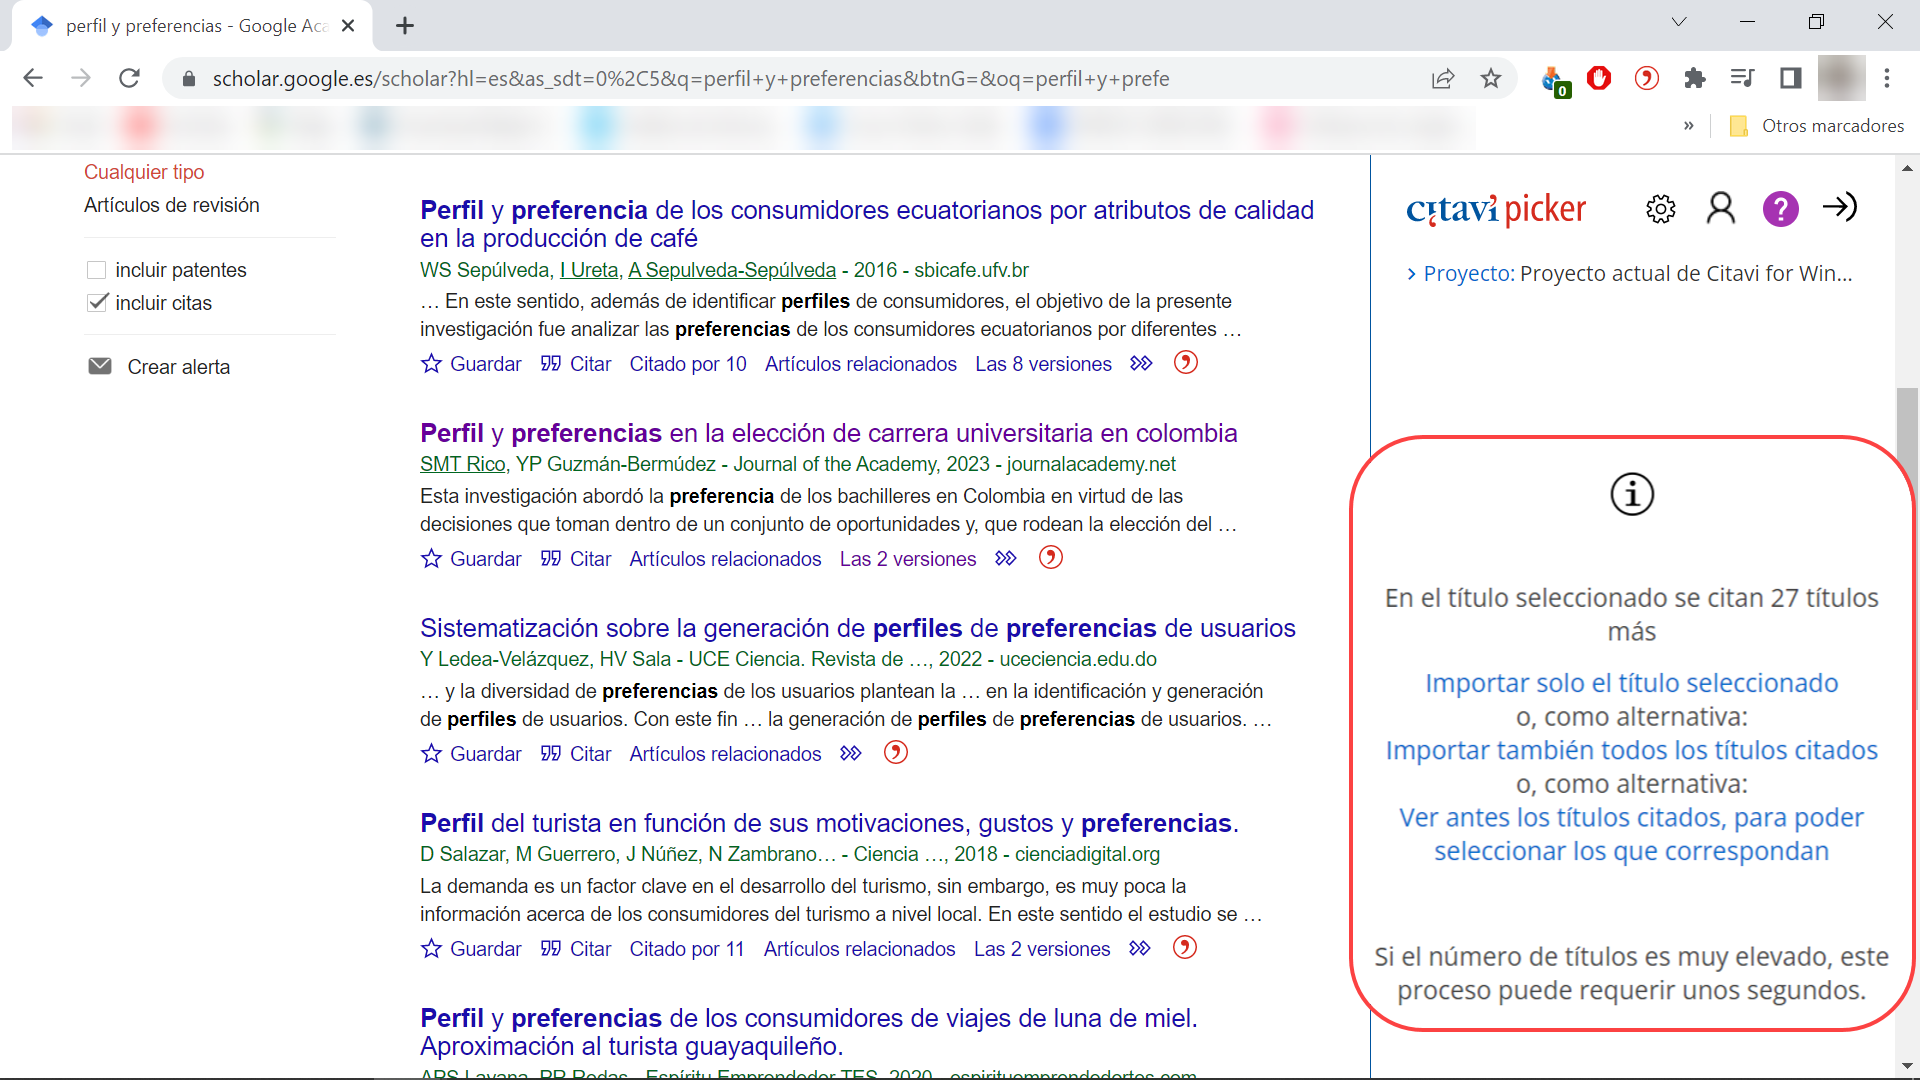The width and height of the screenshot is (1920, 1080).
Task: Expand more options for carrera universitaria result
Action: 1006,559
